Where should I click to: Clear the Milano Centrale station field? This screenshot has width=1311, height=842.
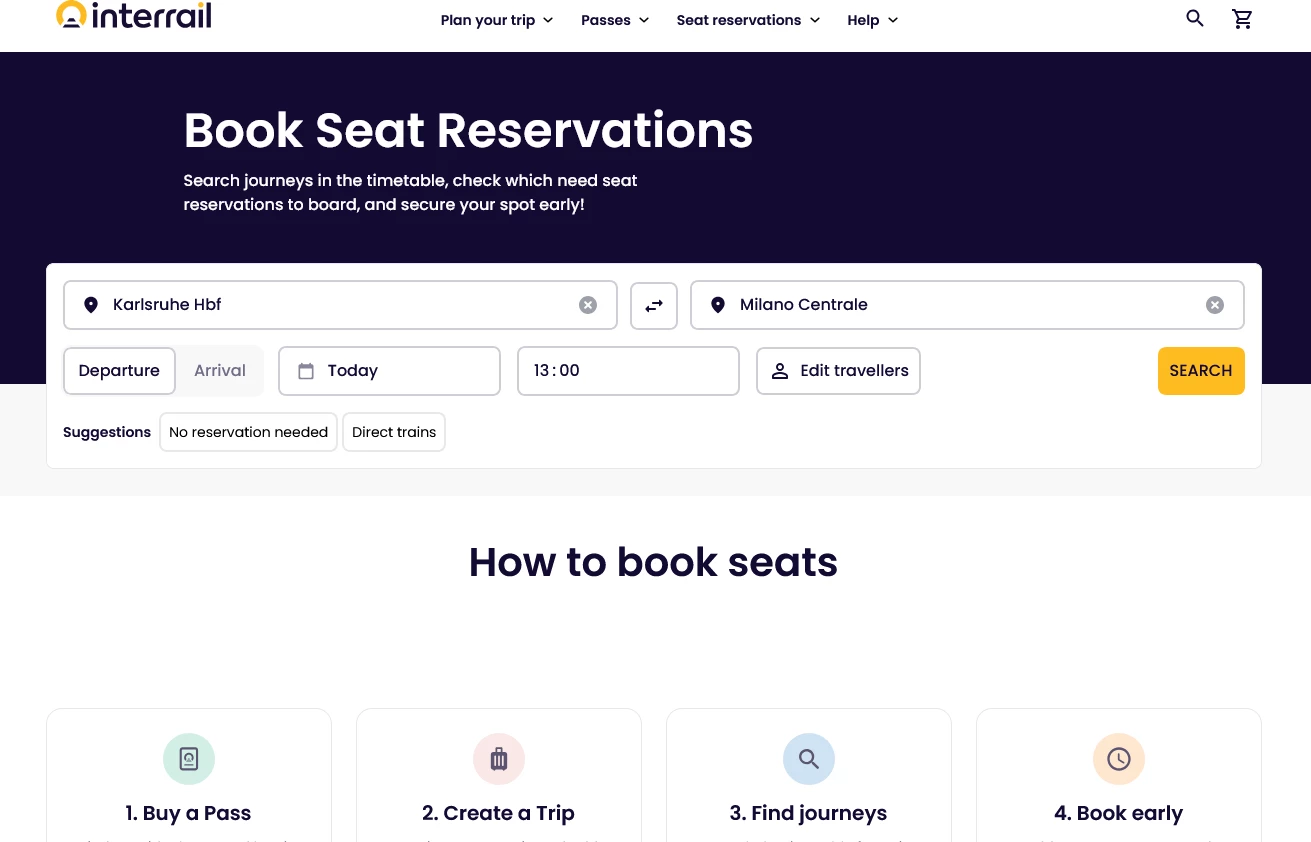(x=1215, y=305)
